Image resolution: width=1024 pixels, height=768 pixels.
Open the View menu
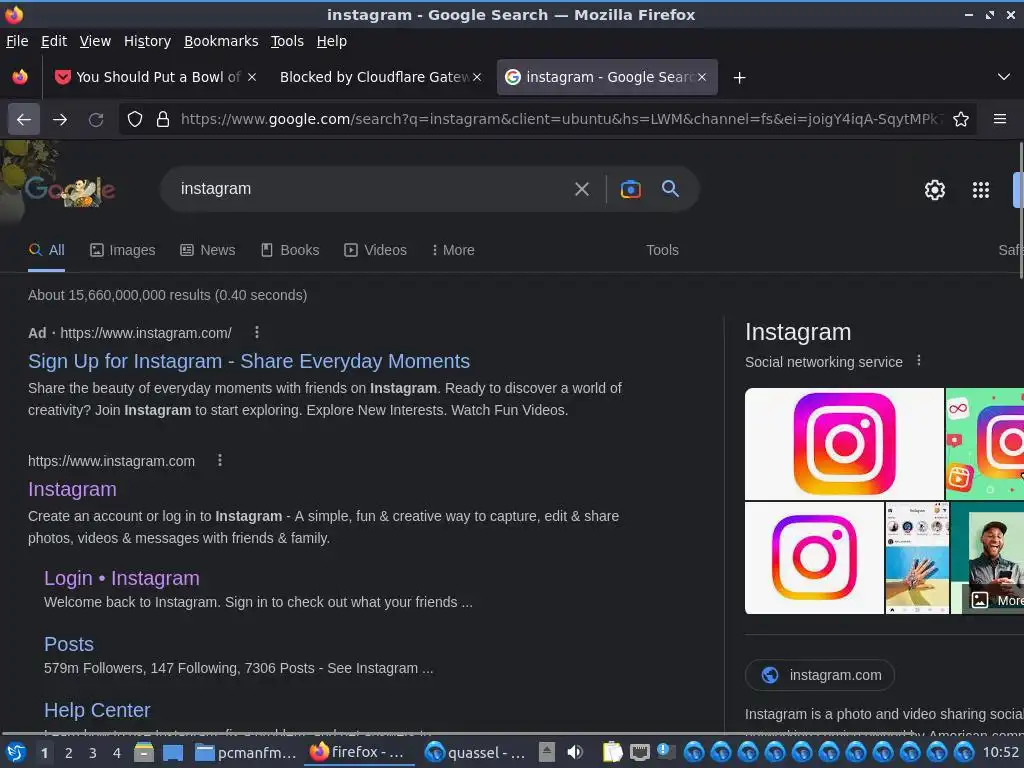(95, 41)
